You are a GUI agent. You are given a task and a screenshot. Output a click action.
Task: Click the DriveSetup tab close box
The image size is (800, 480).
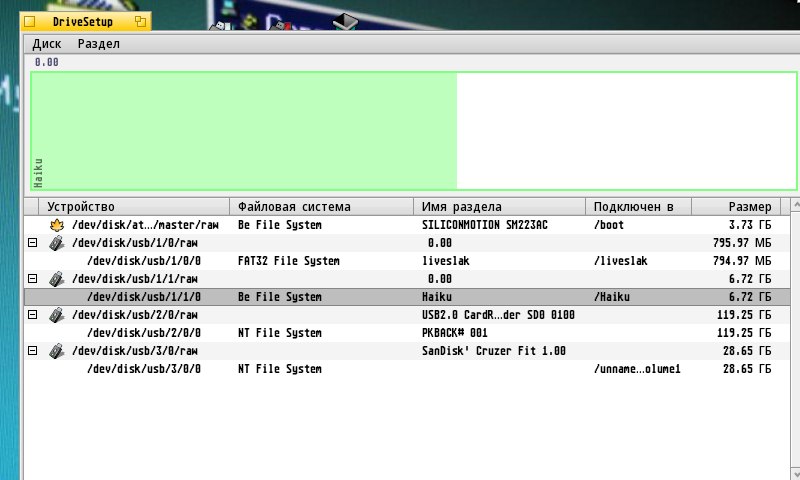click(30, 21)
